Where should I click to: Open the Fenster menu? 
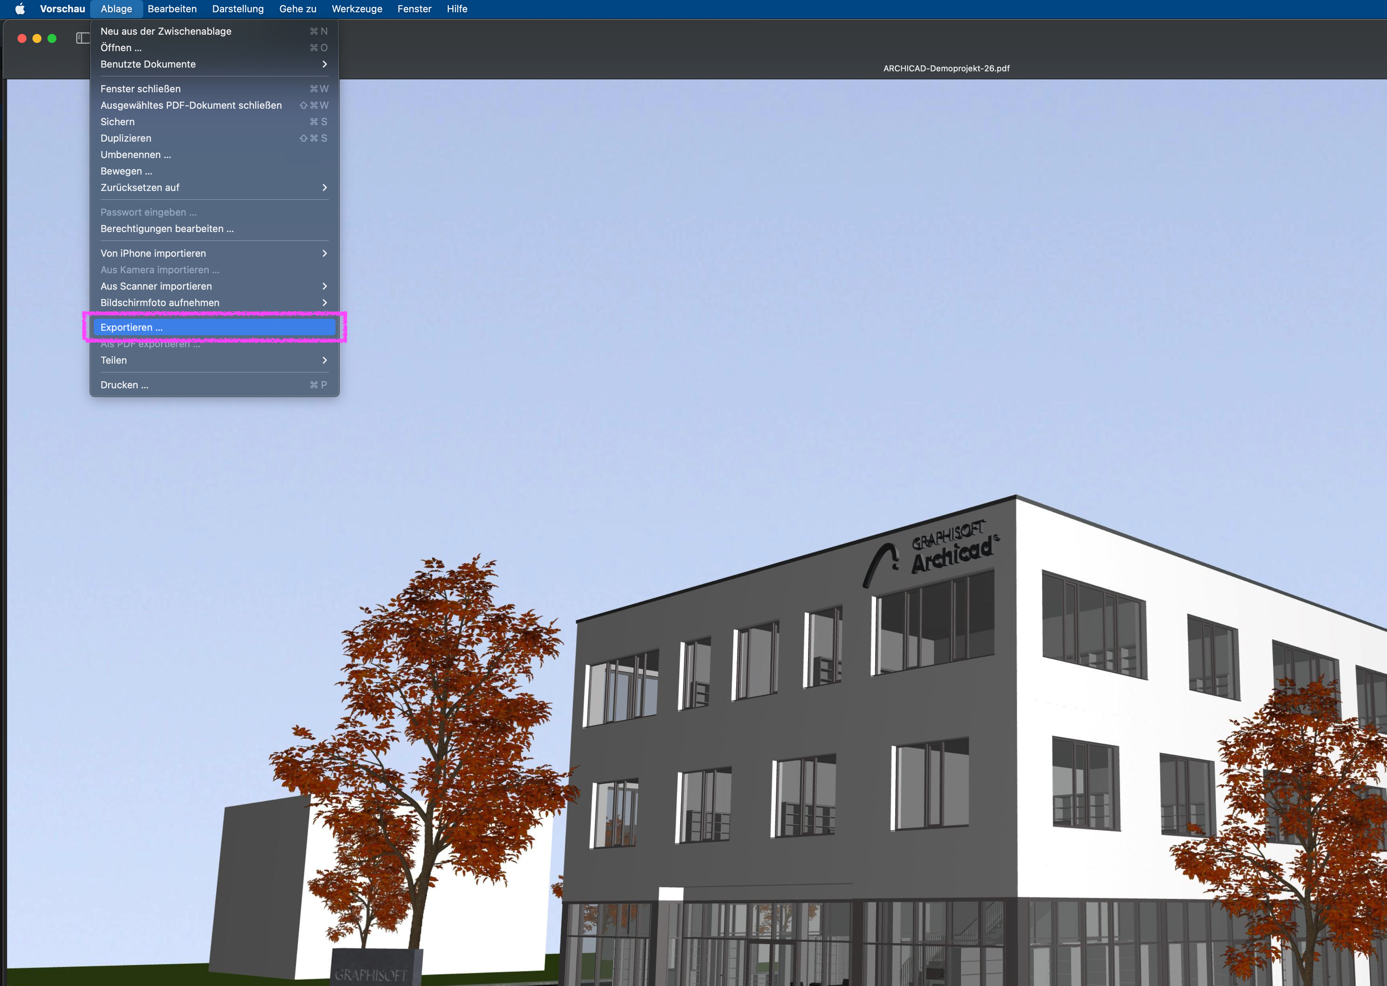pyautogui.click(x=414, y=9)
